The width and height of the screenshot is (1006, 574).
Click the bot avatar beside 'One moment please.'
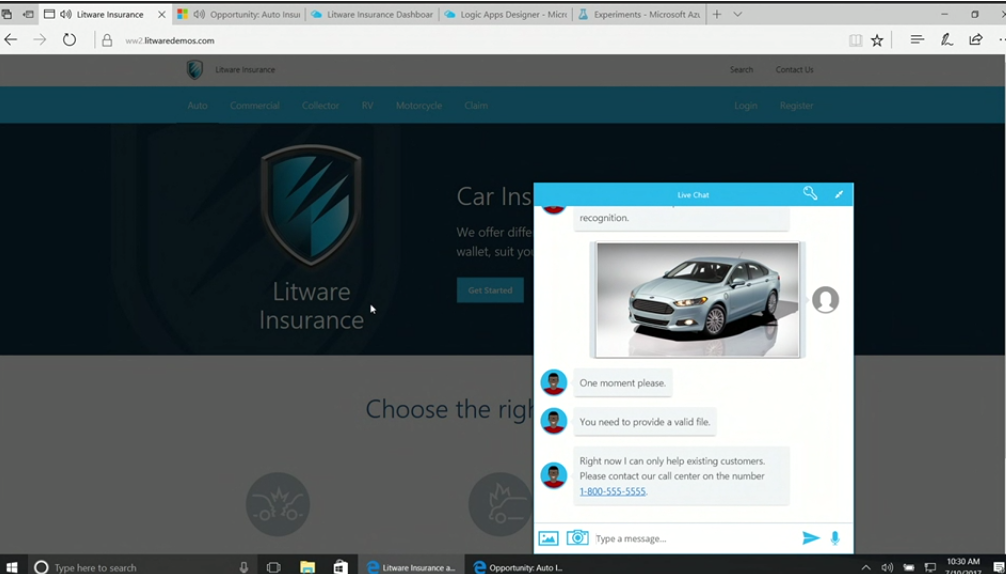pos(553,382)
